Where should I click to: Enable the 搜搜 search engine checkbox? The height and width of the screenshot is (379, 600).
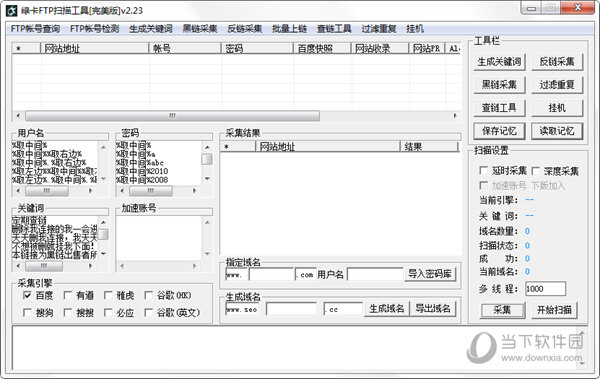tap(68, 312)
